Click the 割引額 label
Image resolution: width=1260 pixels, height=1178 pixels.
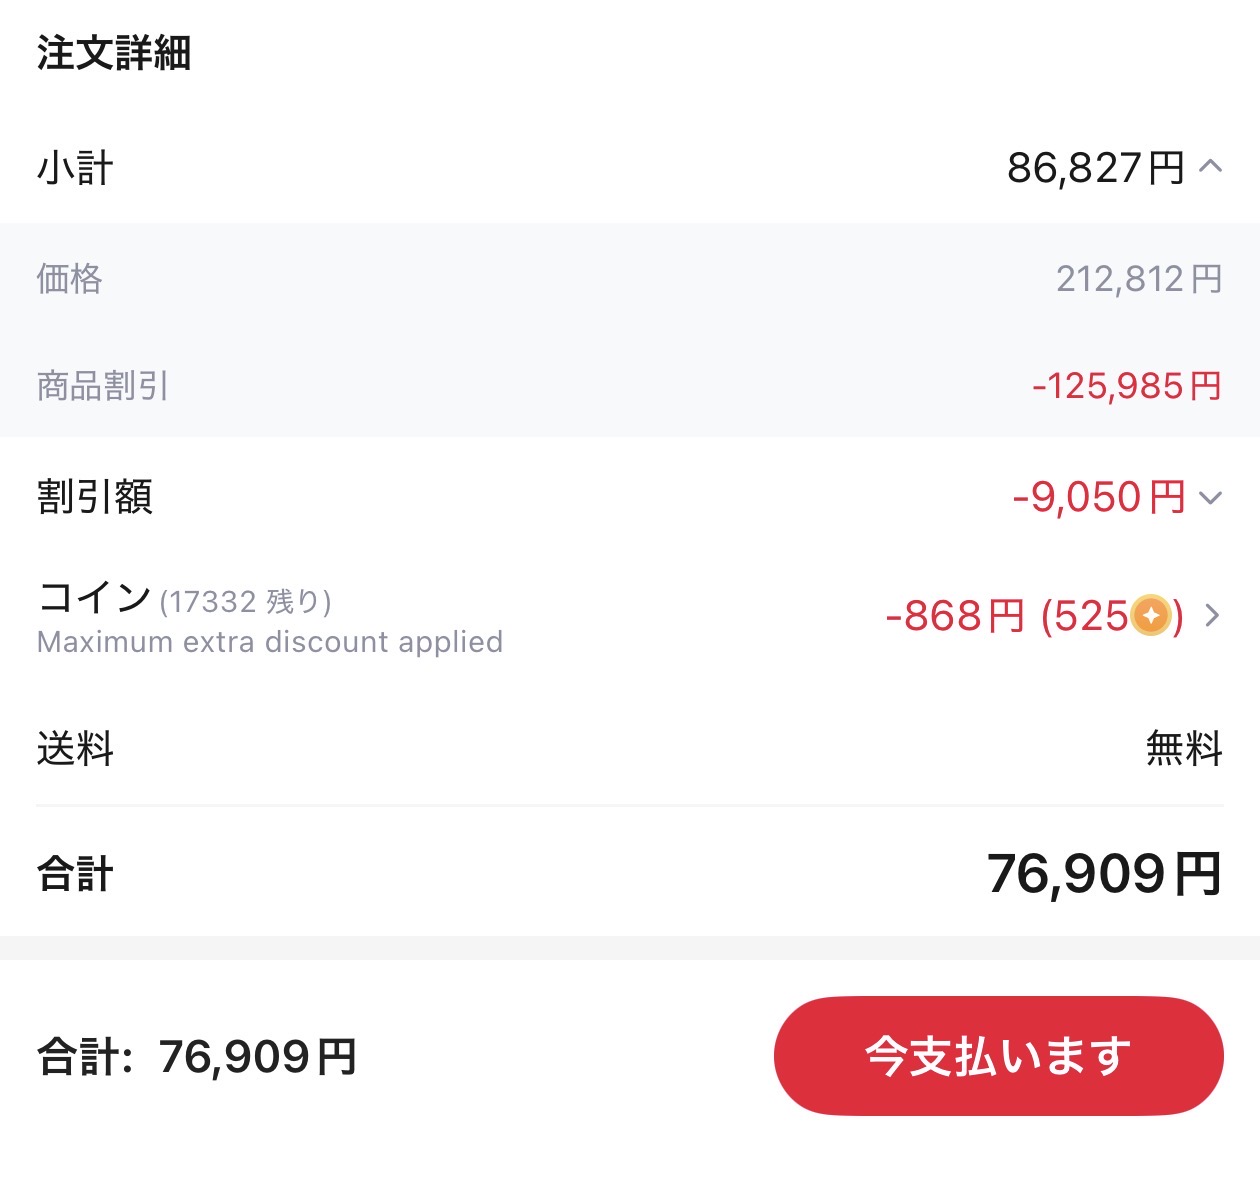click(95, 497)
